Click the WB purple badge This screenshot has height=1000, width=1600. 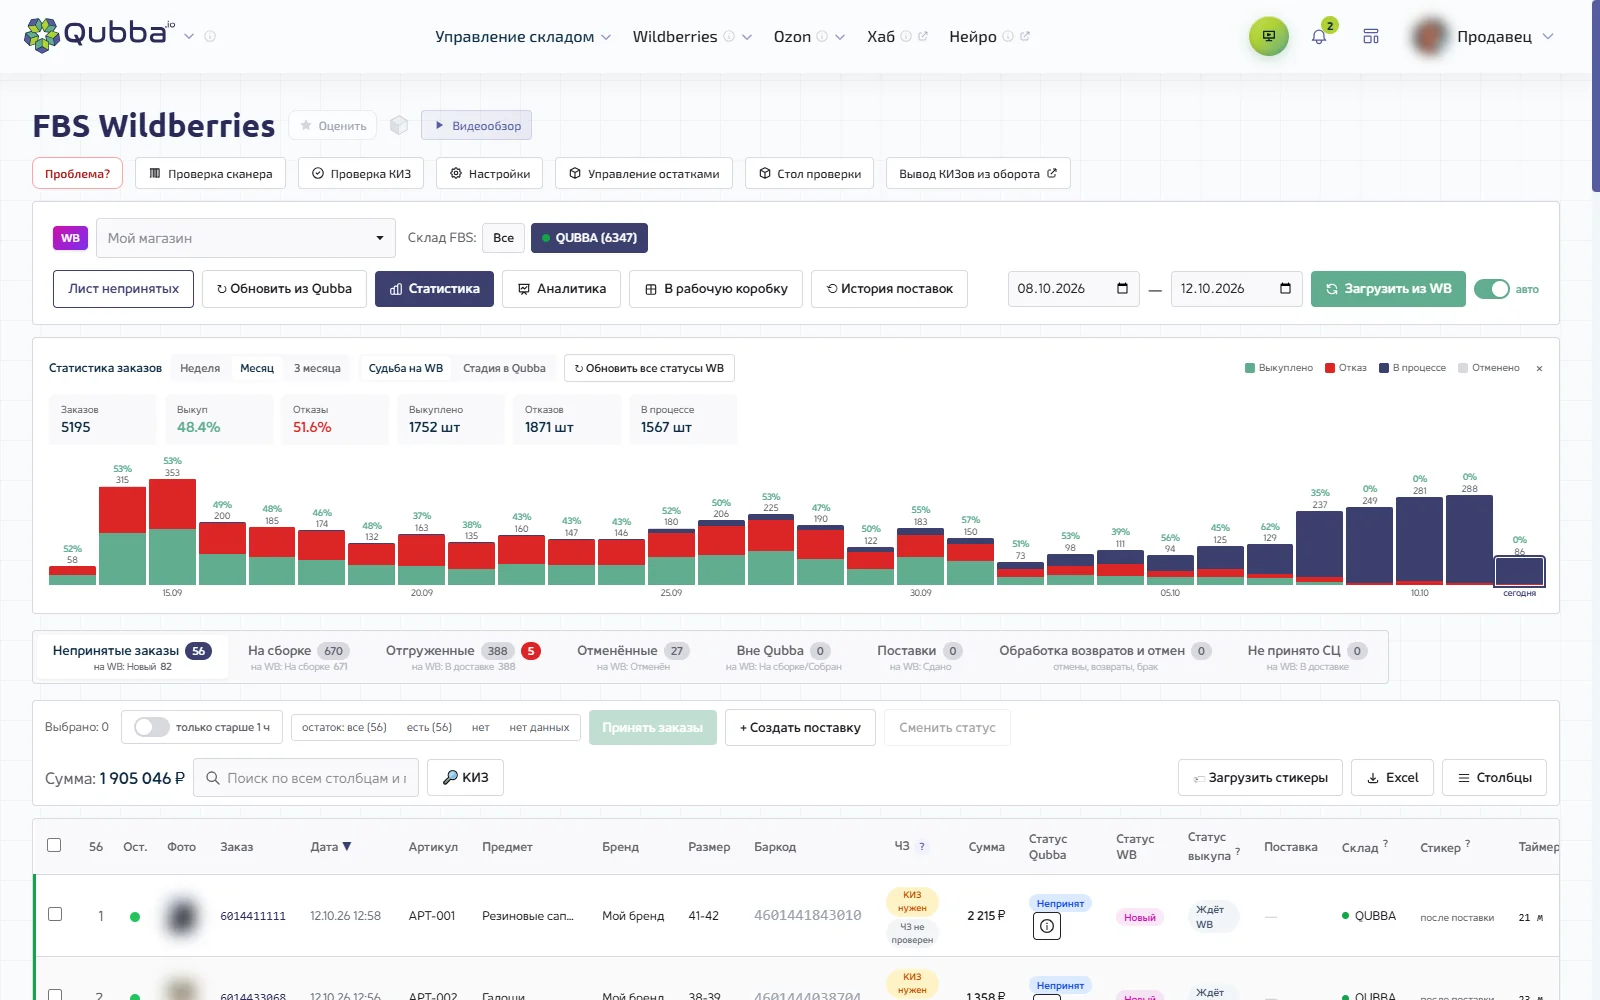pyautogui.click(x=70, y=238)
